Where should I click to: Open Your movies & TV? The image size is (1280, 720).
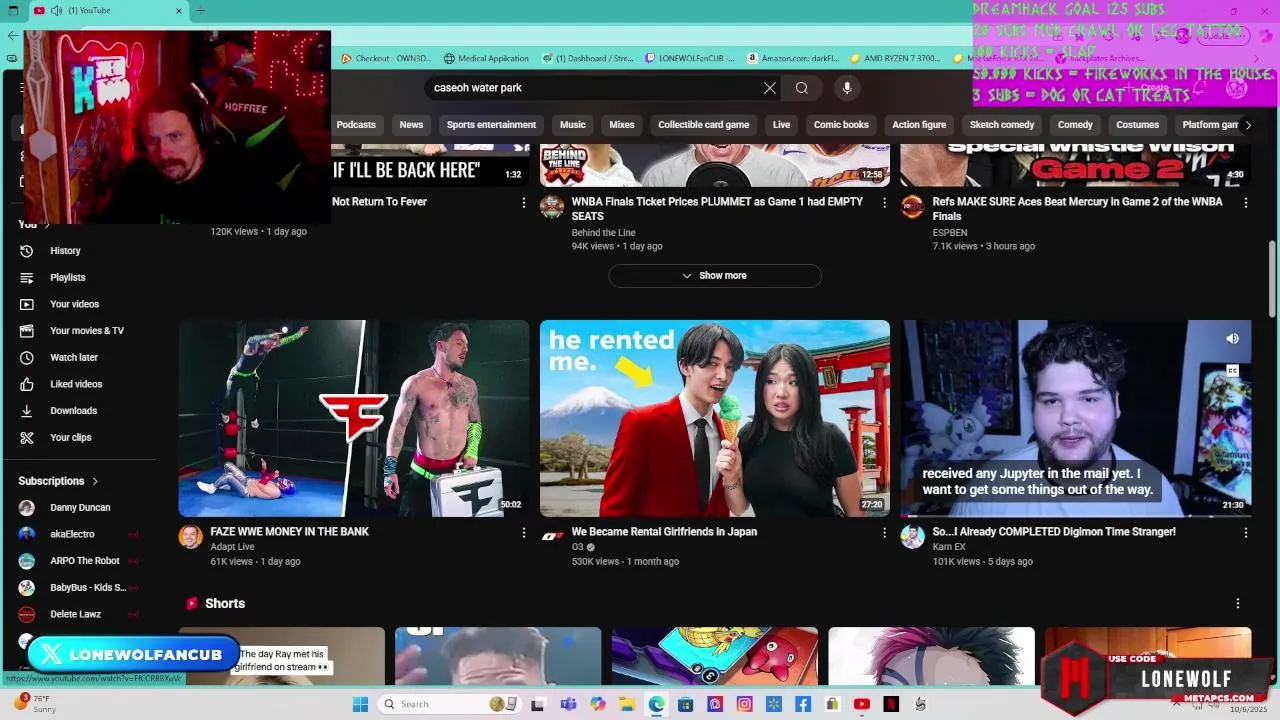point(86,331)
